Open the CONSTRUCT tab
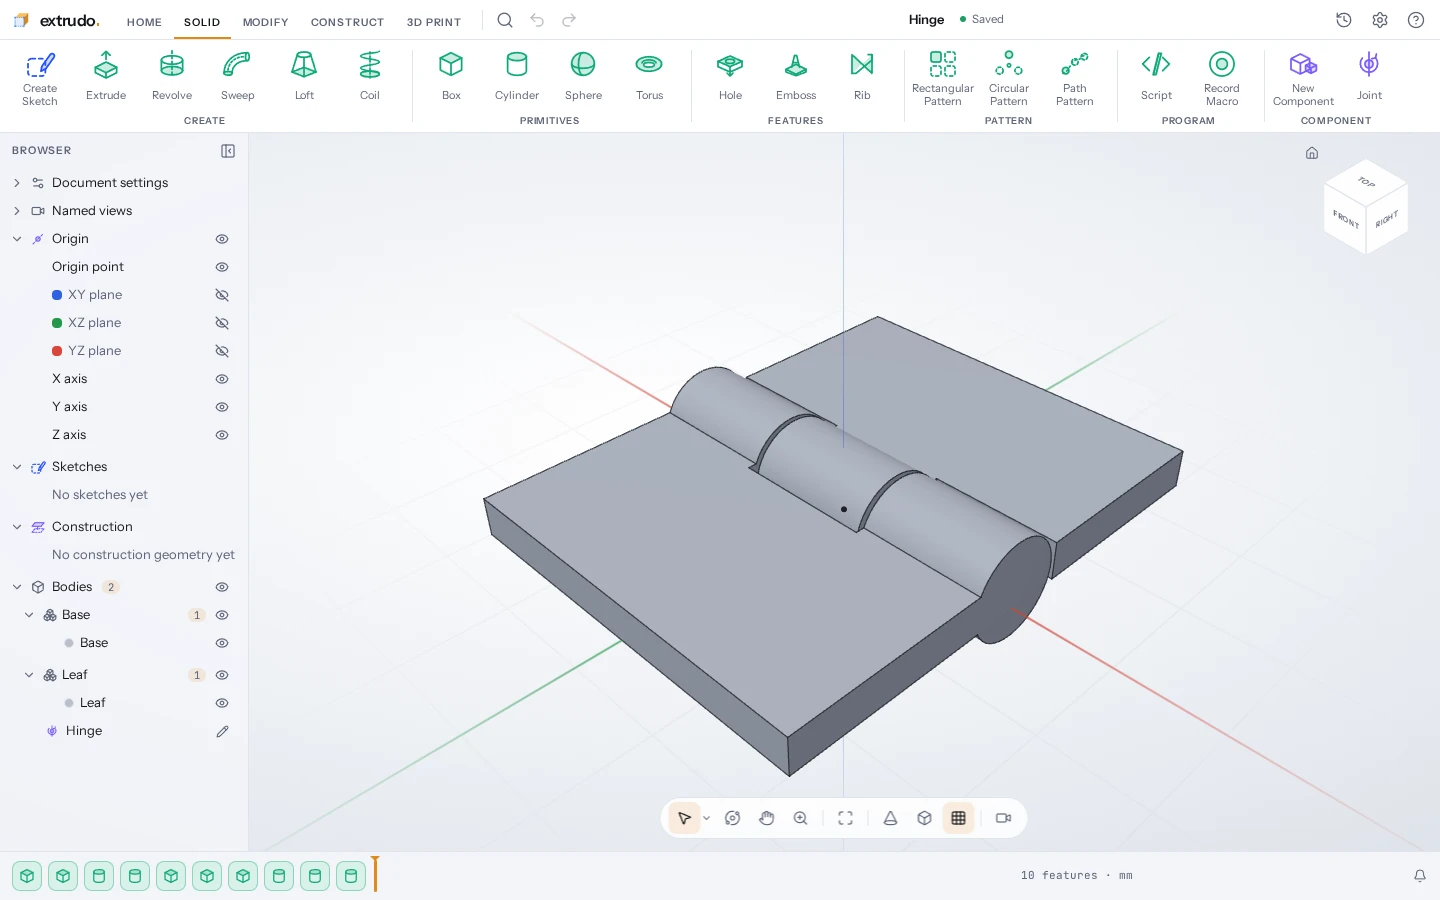Screen dimensions: 1440x900 [347, 22]
